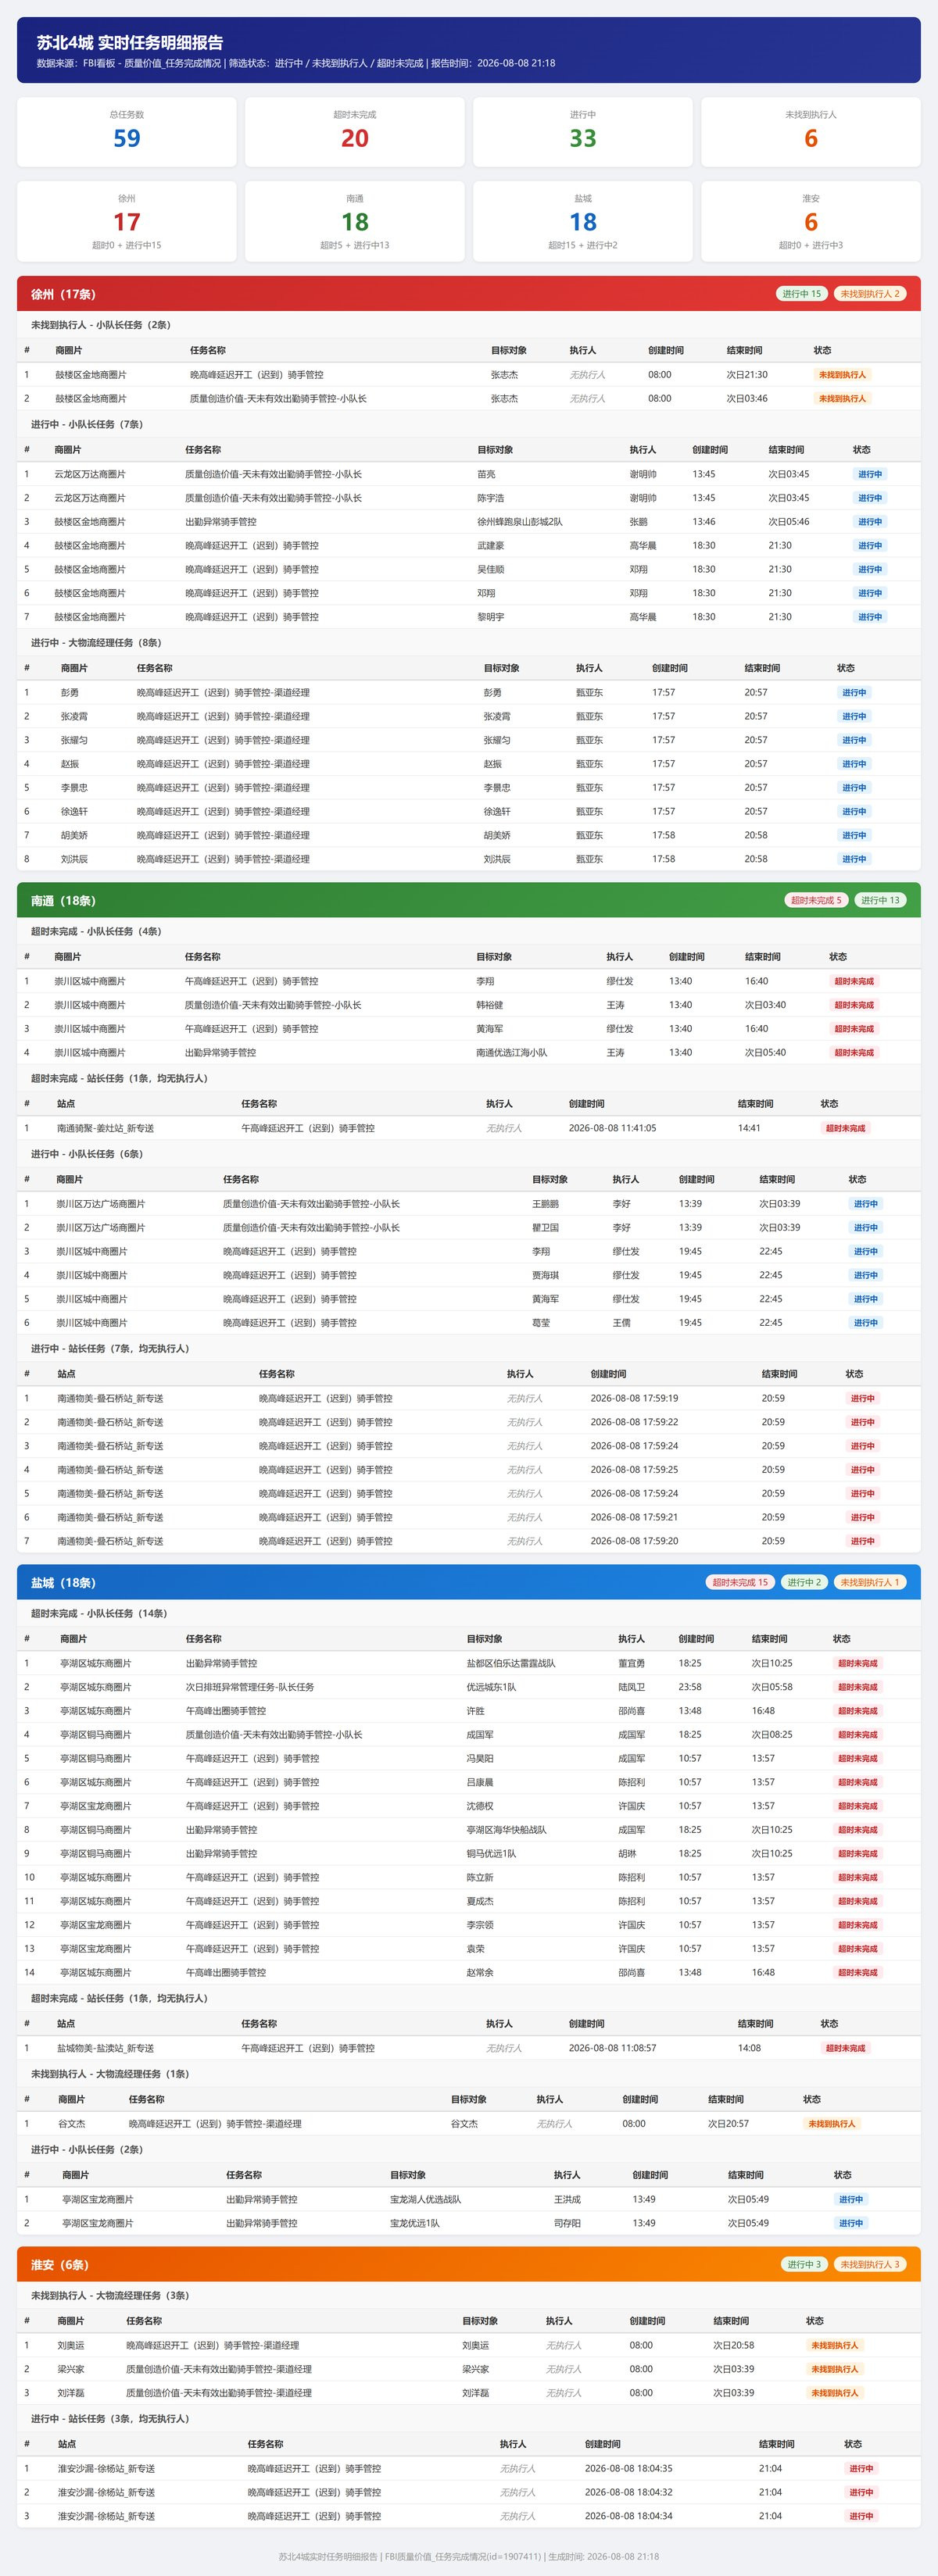Click target cell 王鹏鹏

pyautogui.click(x=546, y=1204)
